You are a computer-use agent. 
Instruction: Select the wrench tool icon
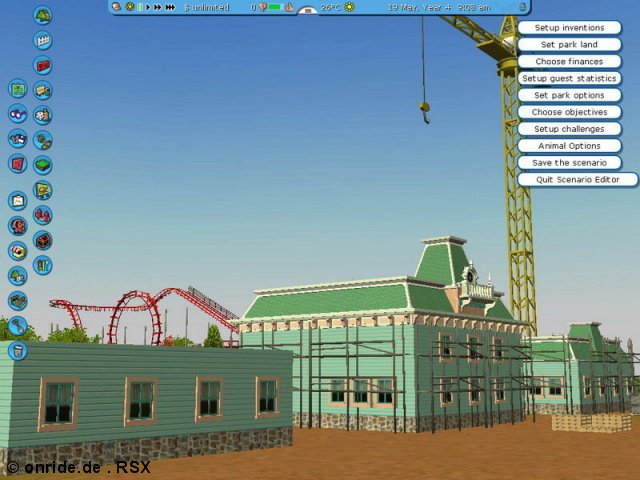(18, 326)
